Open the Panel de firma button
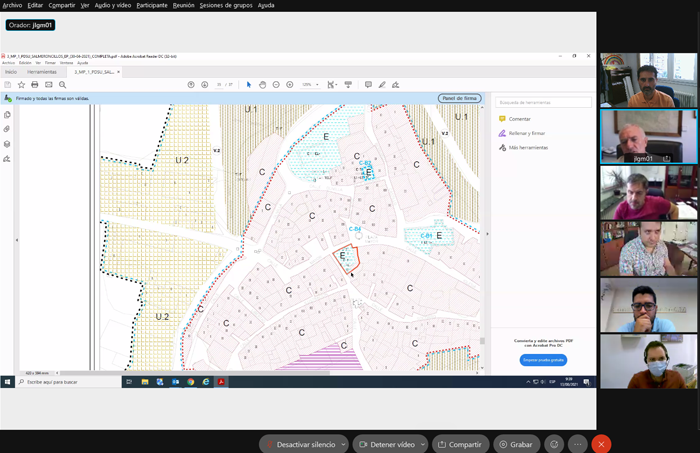This screenshot has height=453, width=700. coord(459,98)
